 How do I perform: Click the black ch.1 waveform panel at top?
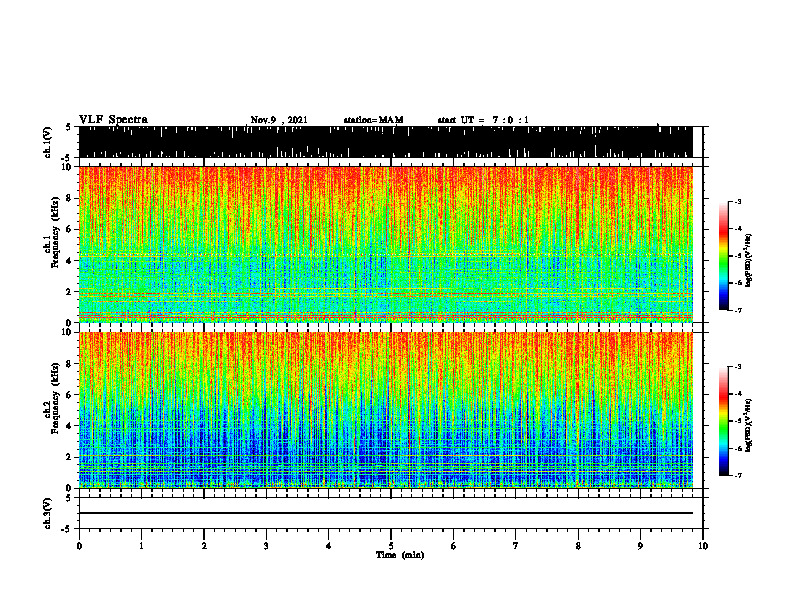pos(386,142)
